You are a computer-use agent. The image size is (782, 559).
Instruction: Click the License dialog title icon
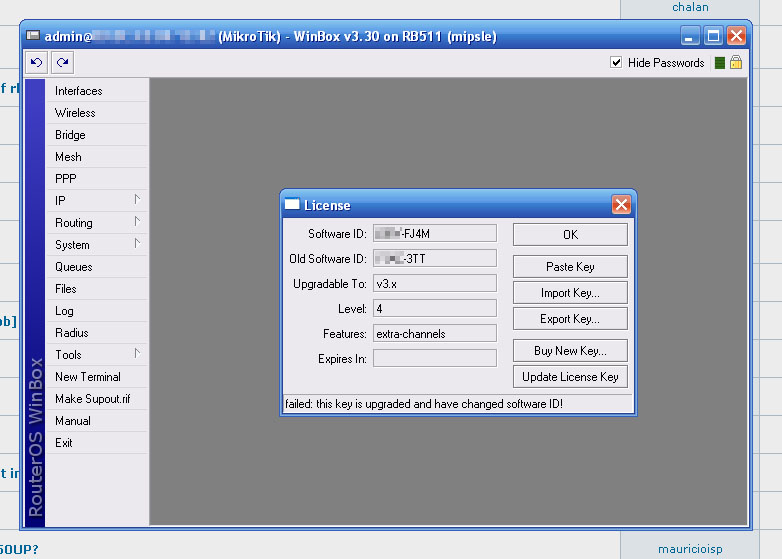[x=292, y=204]
